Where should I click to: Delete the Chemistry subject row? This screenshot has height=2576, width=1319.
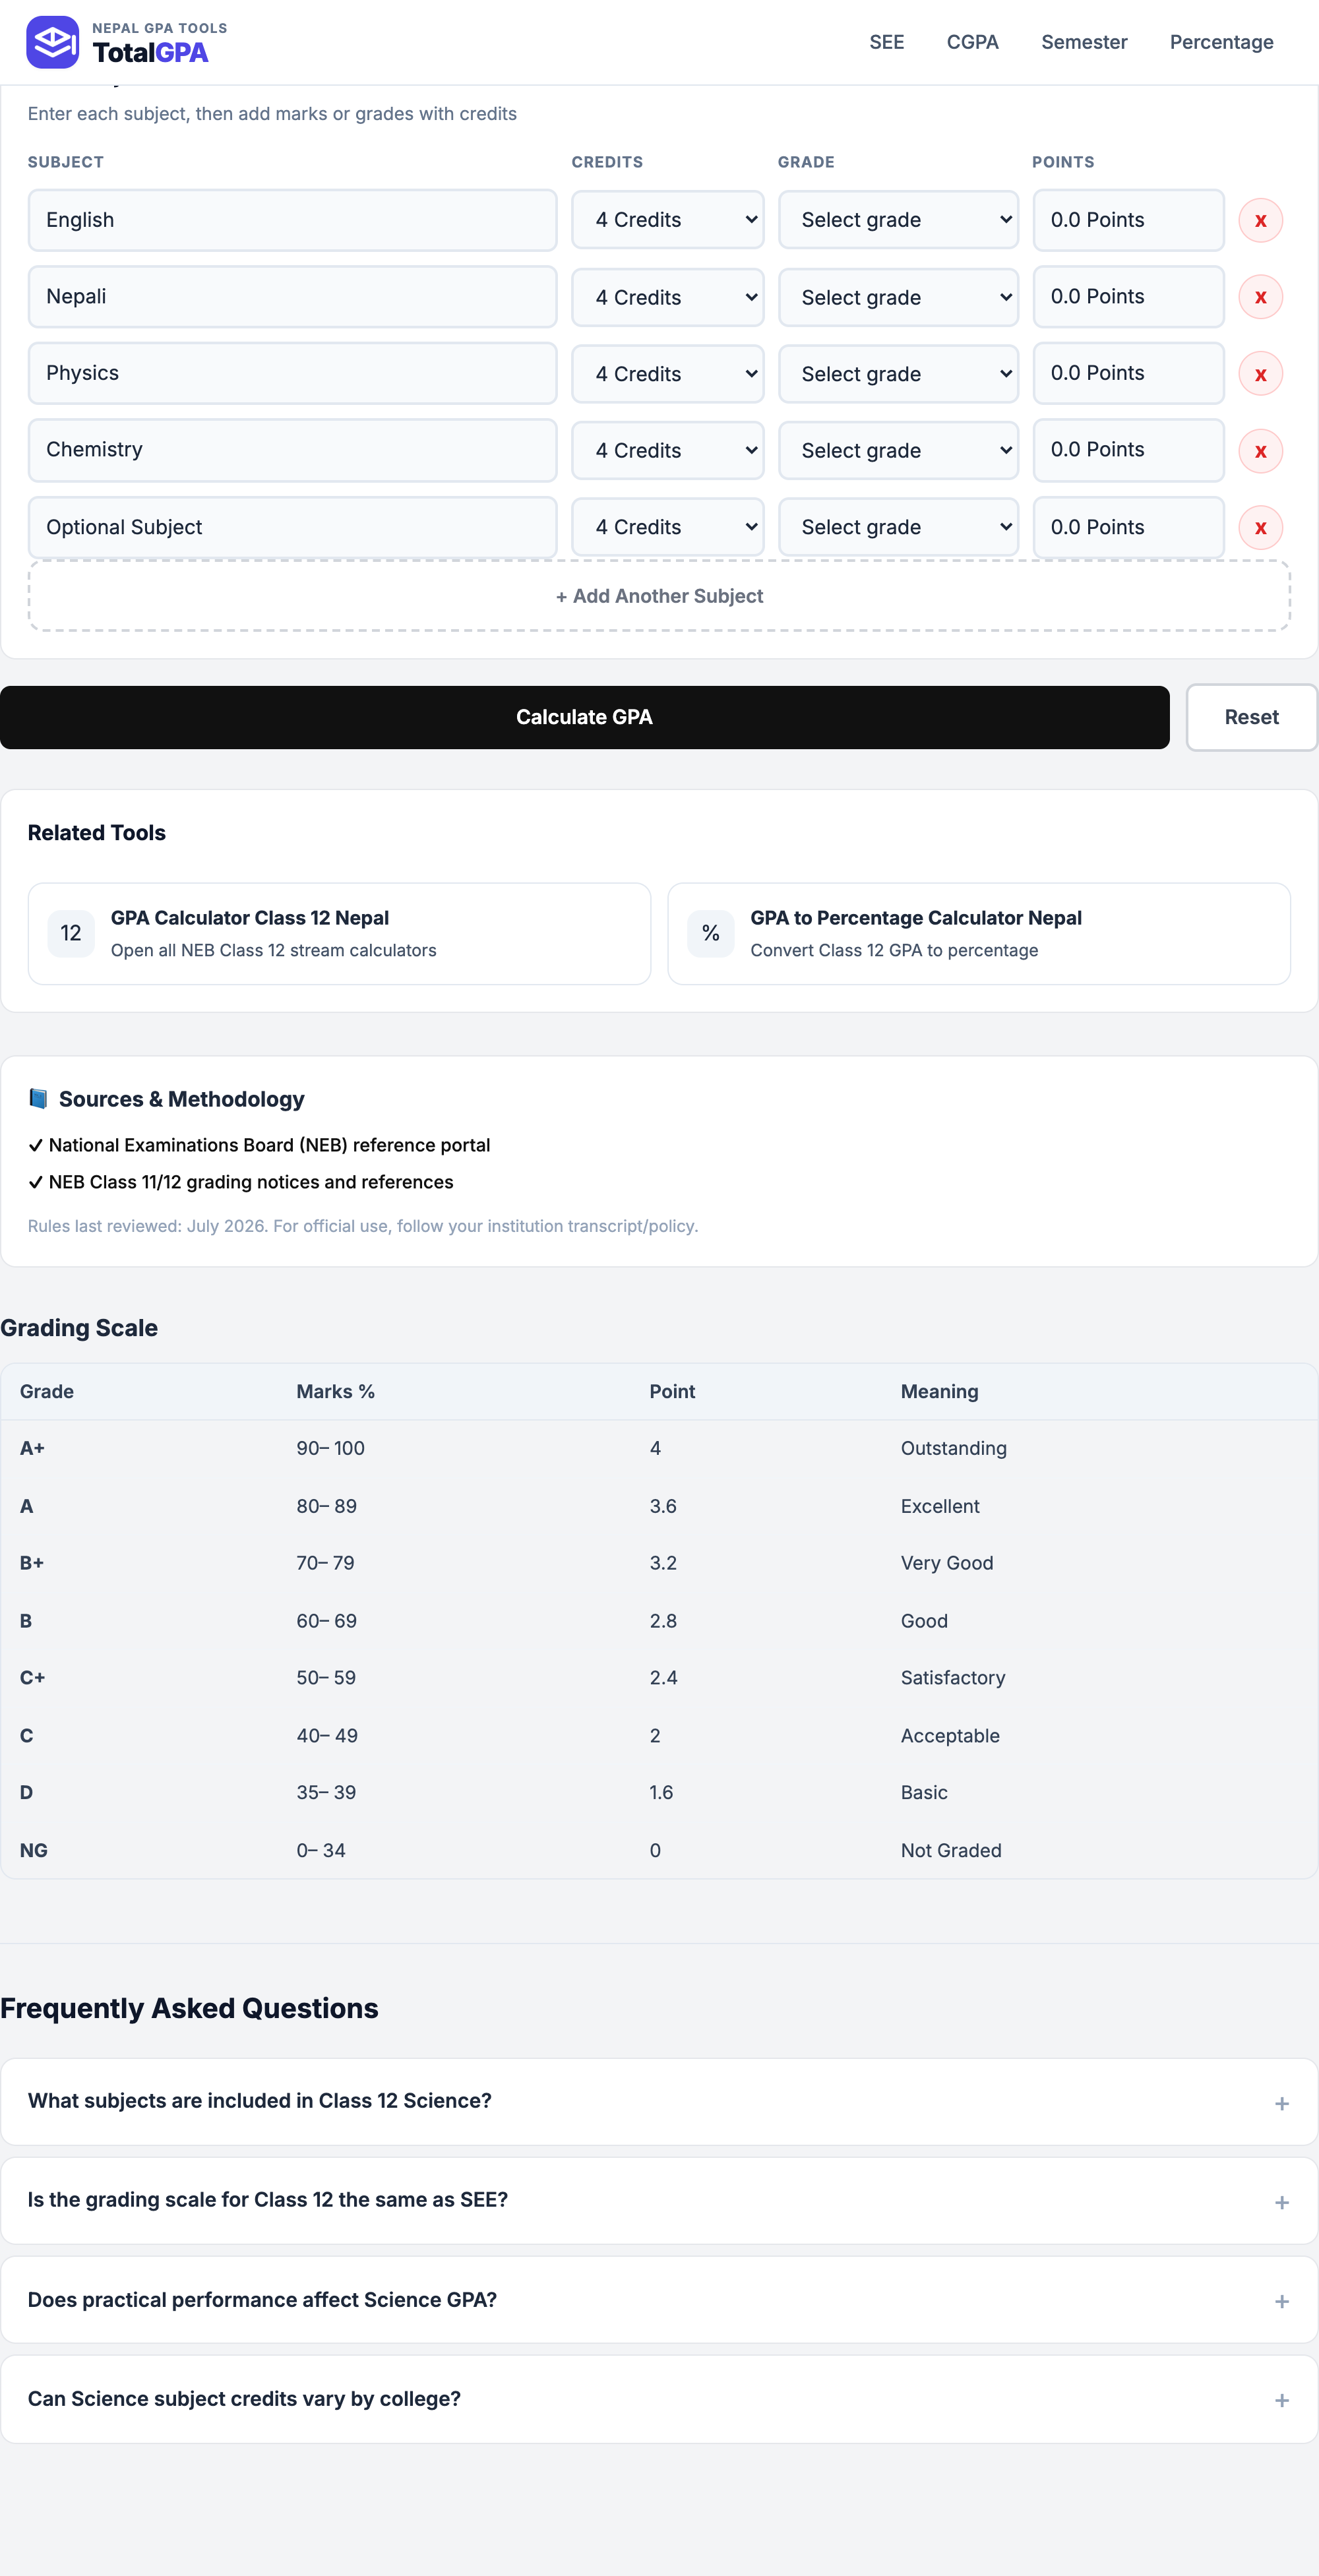coord(1260,451)
